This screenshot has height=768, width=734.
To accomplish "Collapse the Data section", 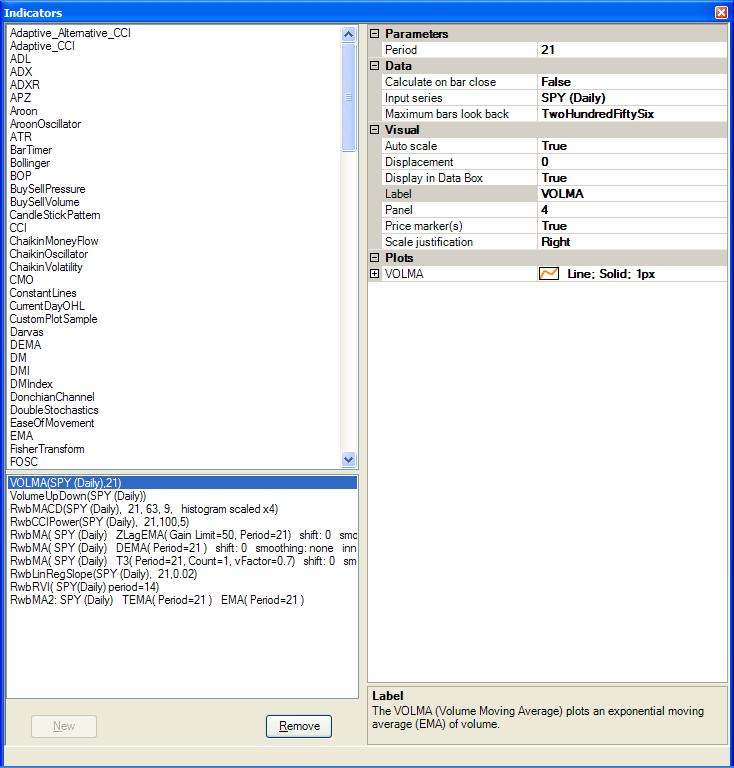I will [375, 66].
